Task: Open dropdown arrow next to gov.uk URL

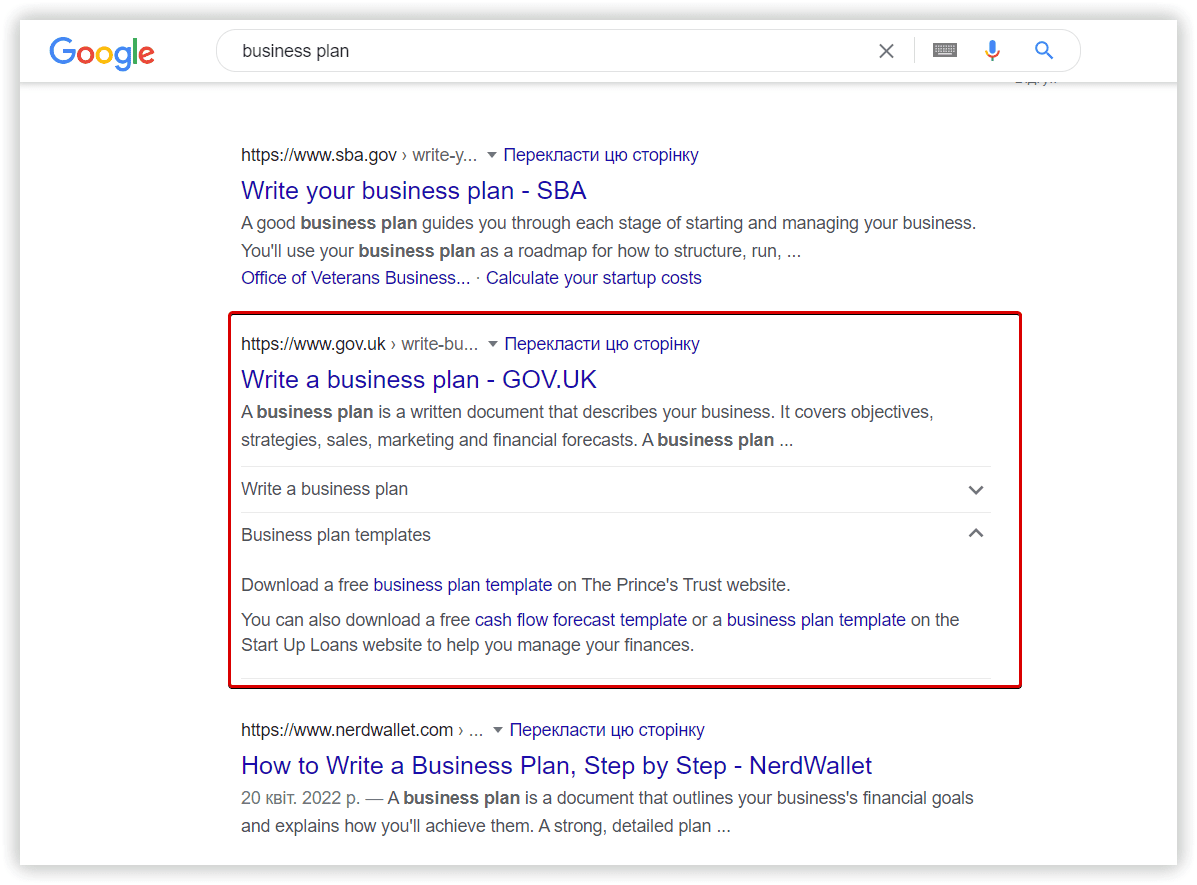Action: (492, 345)
